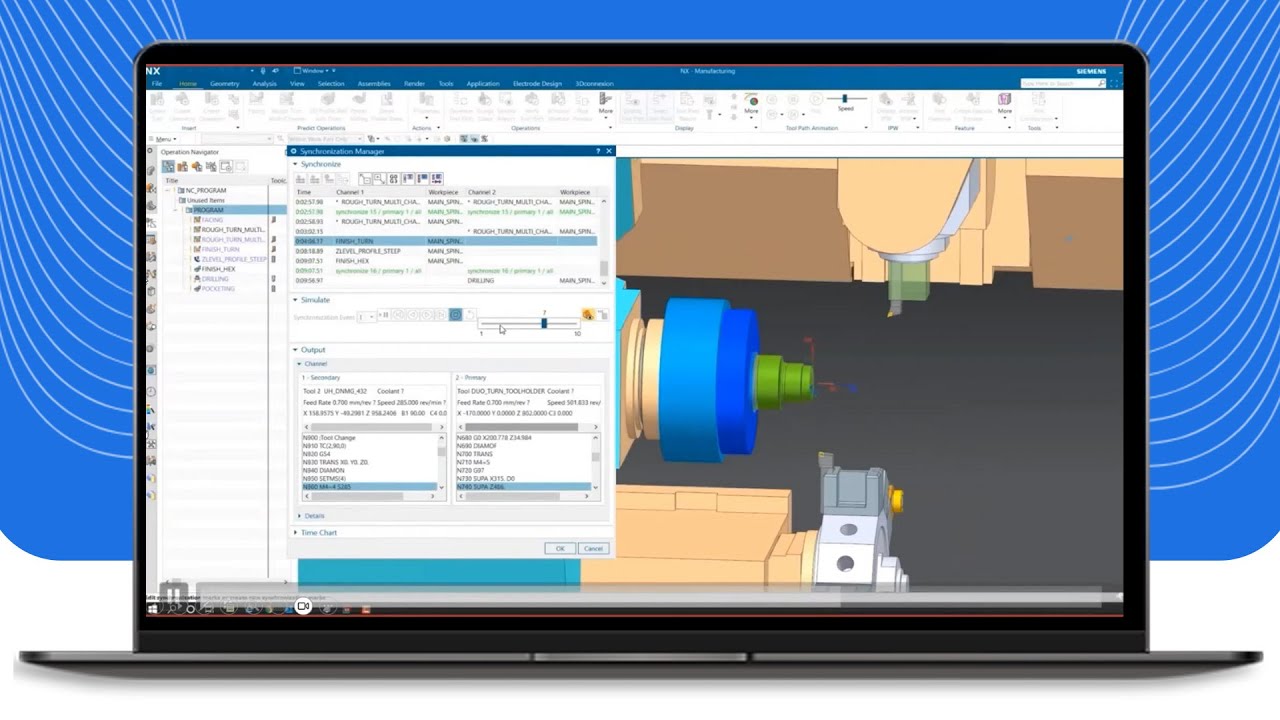Open Synchronization Event number dropdown

367,316
